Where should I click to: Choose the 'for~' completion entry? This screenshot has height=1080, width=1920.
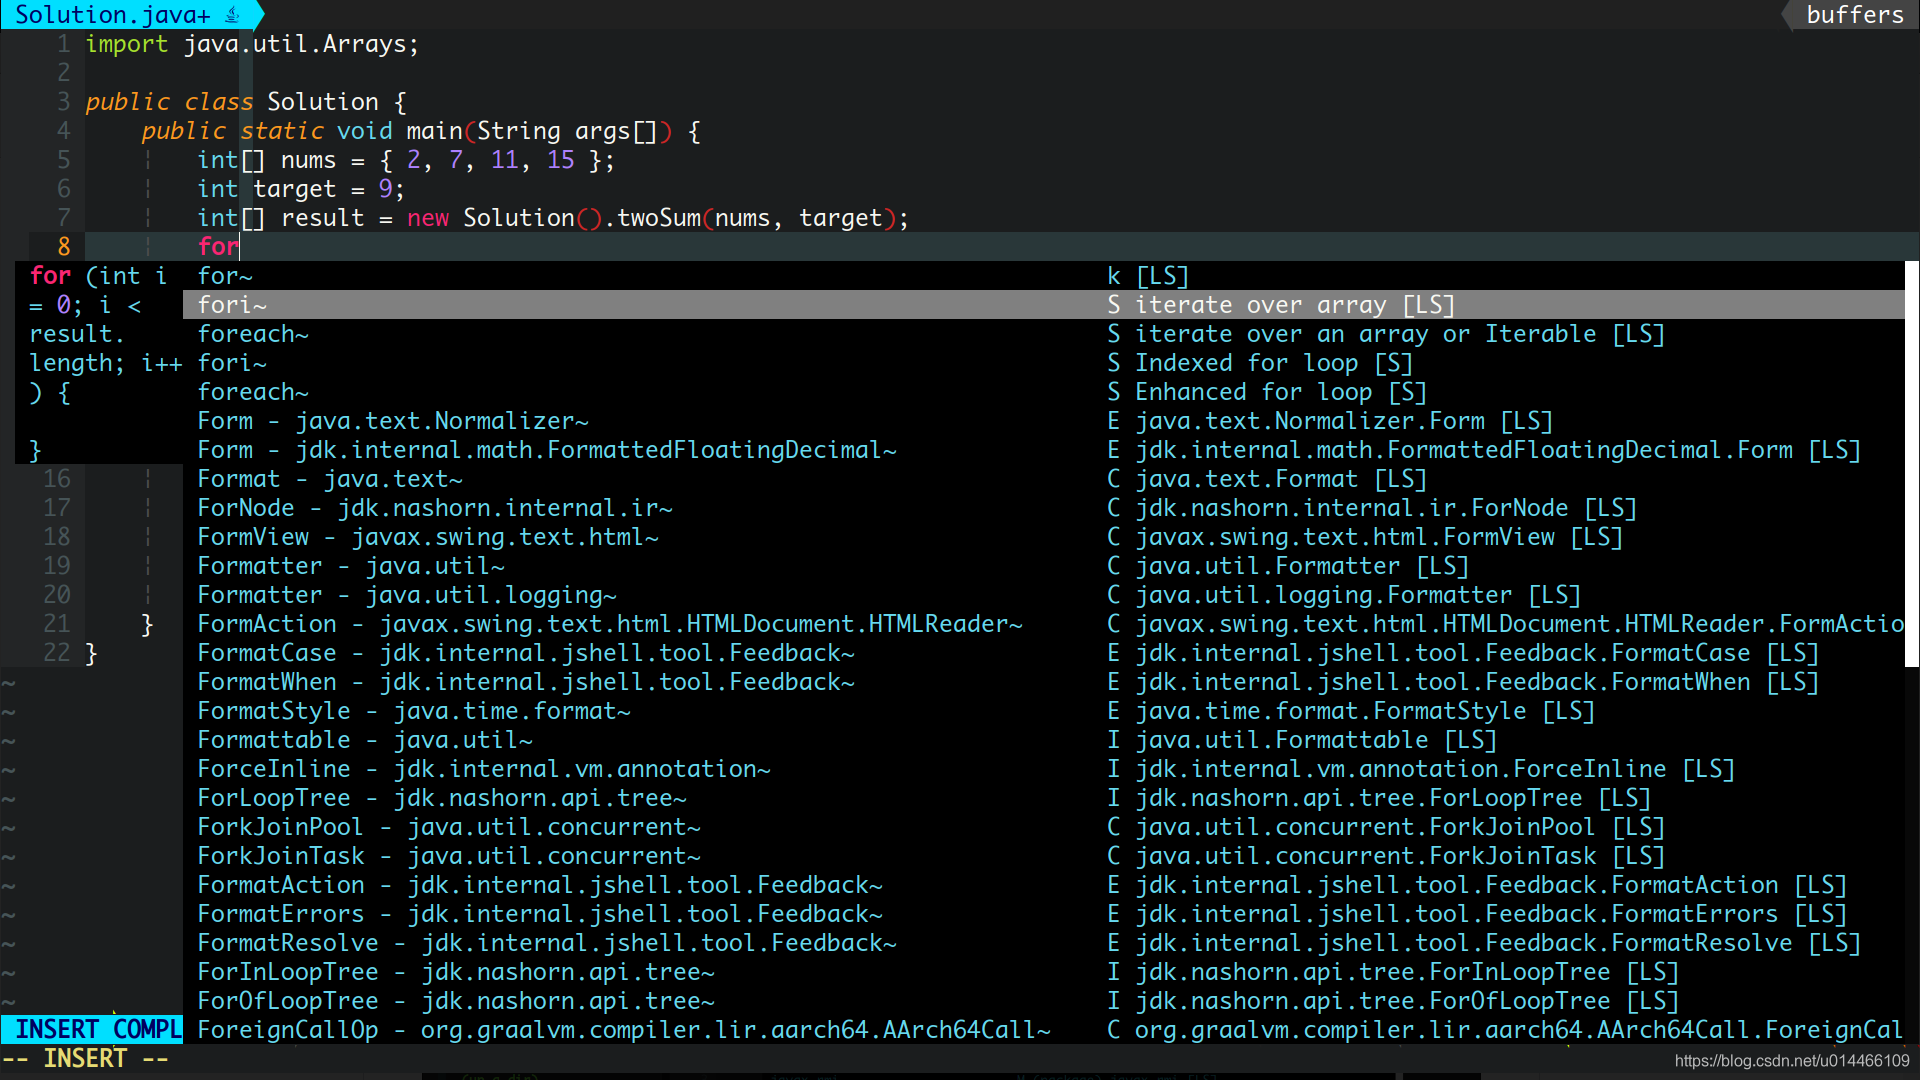point(1044,276)
